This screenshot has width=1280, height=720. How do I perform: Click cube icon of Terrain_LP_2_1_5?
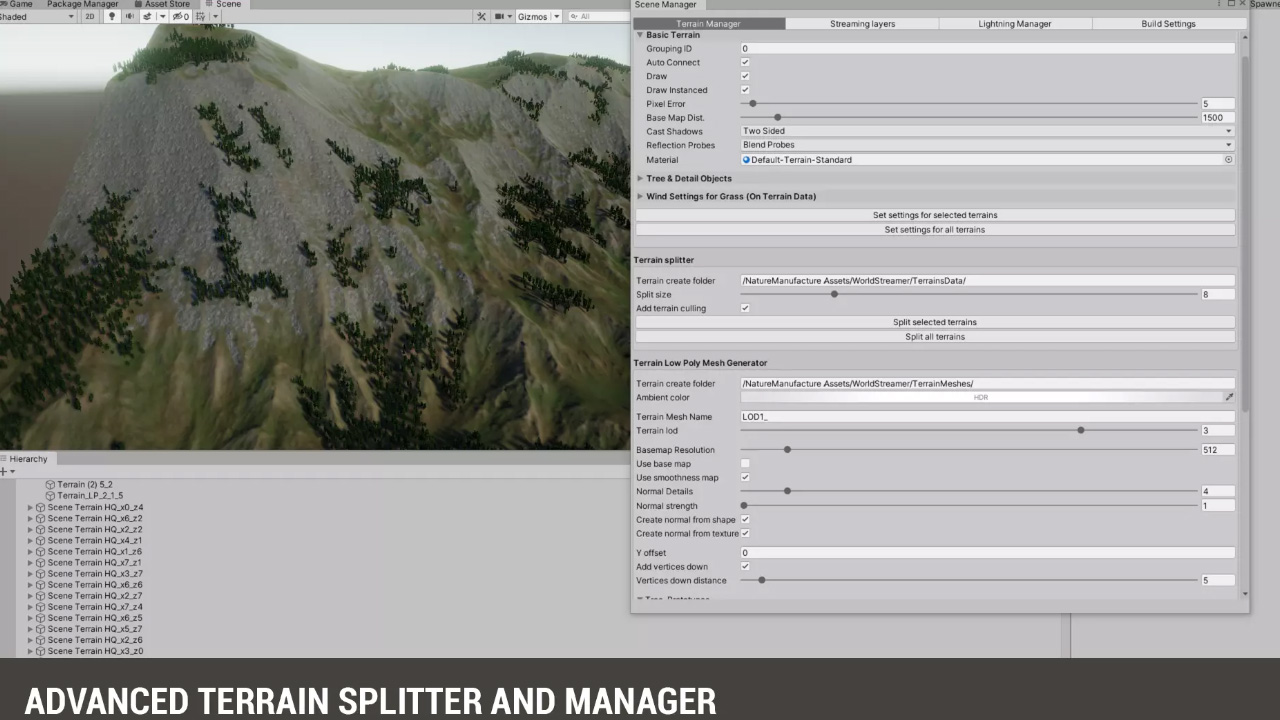coord(50,495)
